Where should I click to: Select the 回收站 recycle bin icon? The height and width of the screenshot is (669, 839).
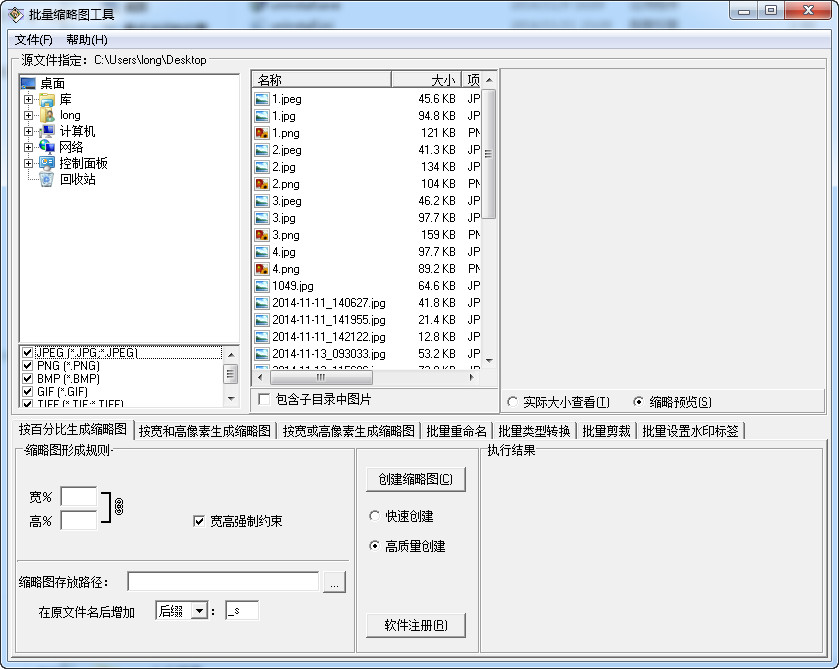(x=47, y=180)
